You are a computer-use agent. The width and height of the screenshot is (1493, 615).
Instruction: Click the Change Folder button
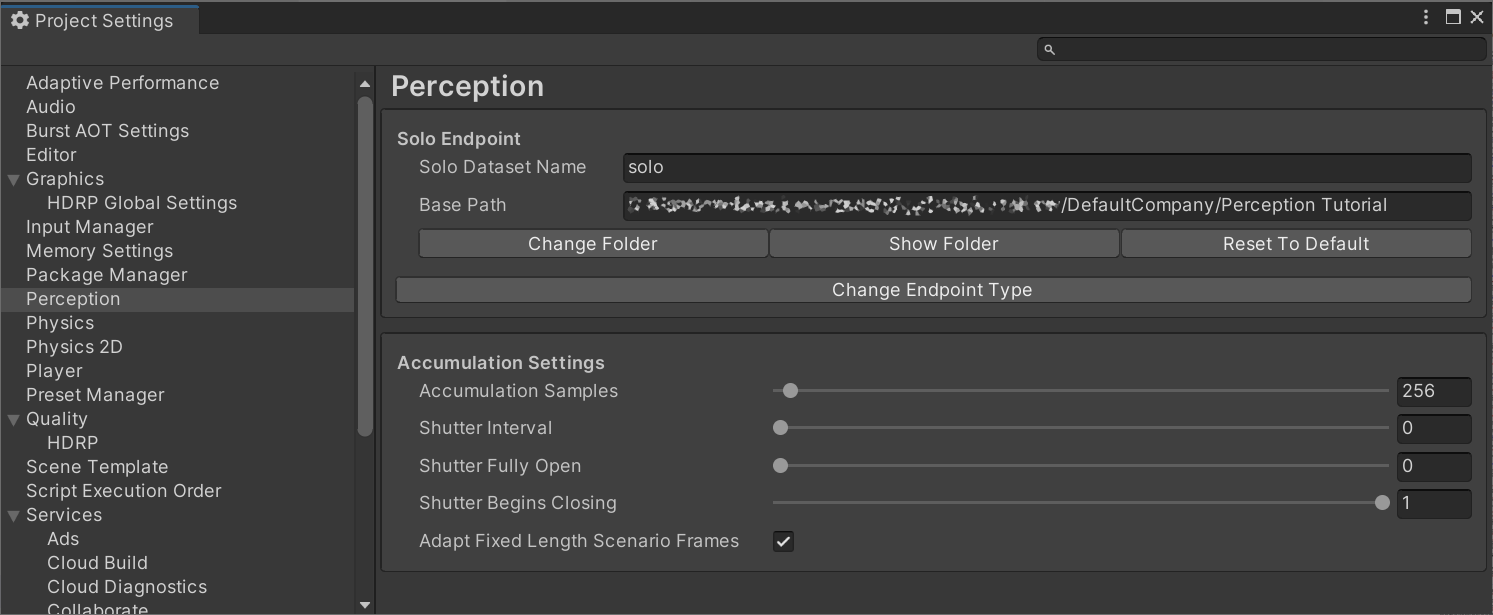pos(593,244)
